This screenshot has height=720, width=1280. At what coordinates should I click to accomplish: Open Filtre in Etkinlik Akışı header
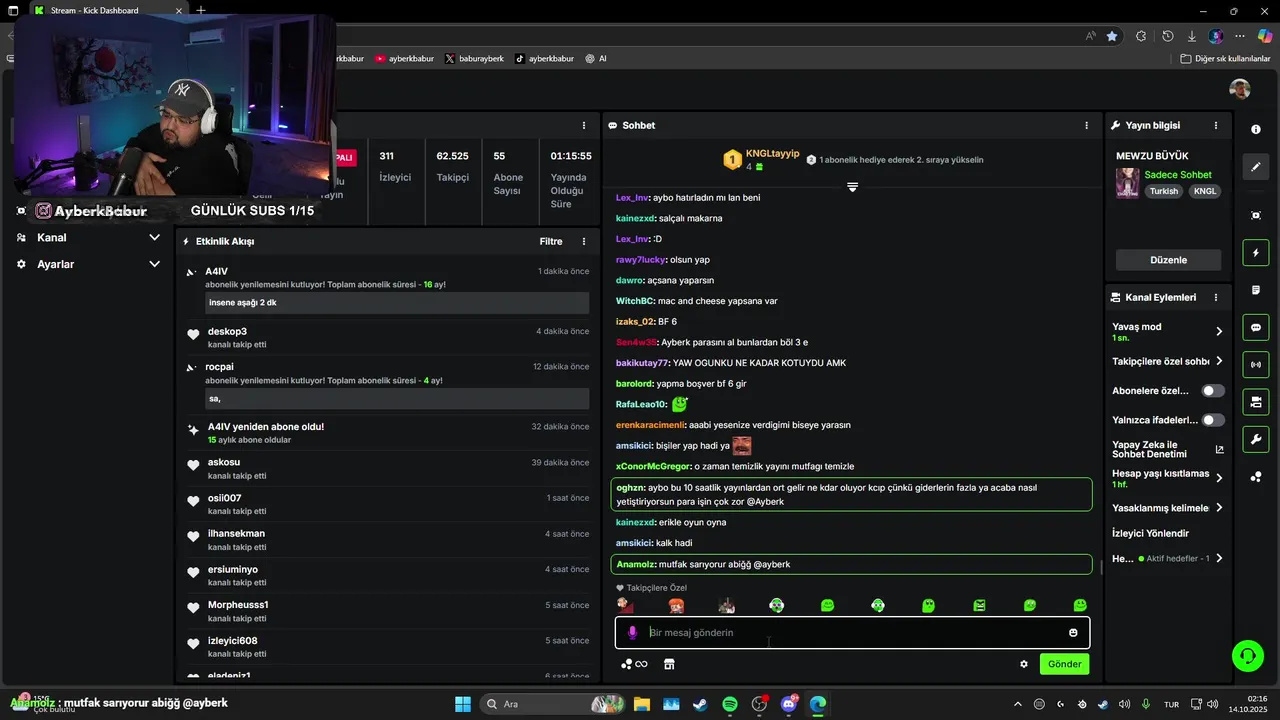[551, 241]
